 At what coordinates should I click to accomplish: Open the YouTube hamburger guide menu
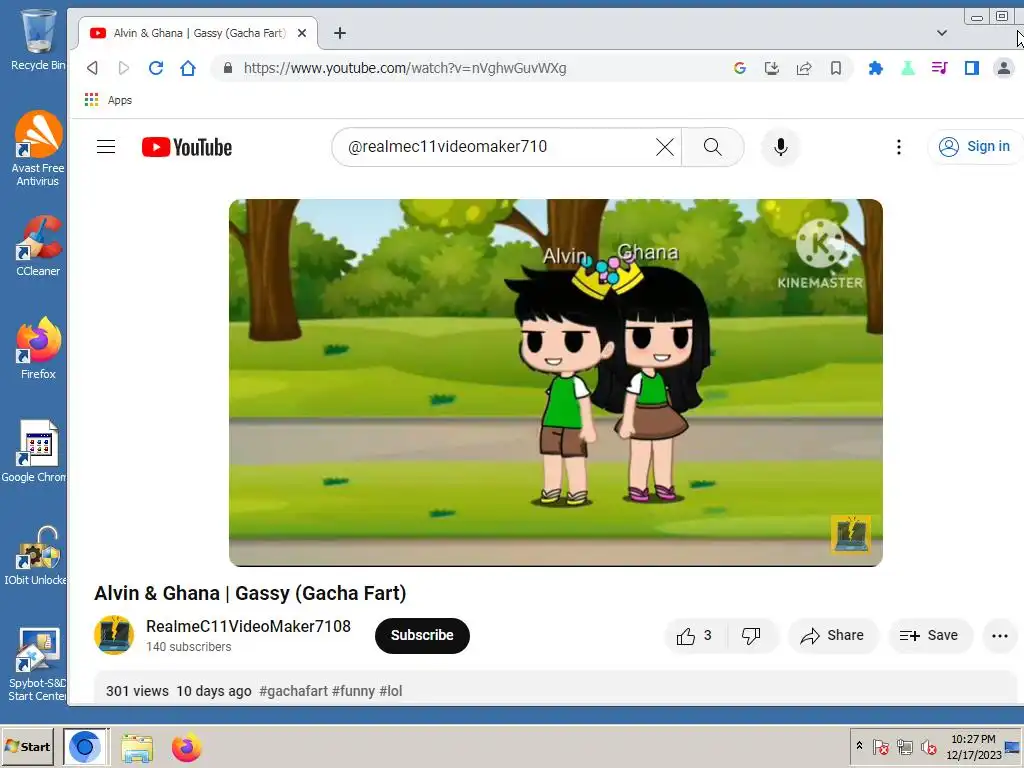(106, 147)
